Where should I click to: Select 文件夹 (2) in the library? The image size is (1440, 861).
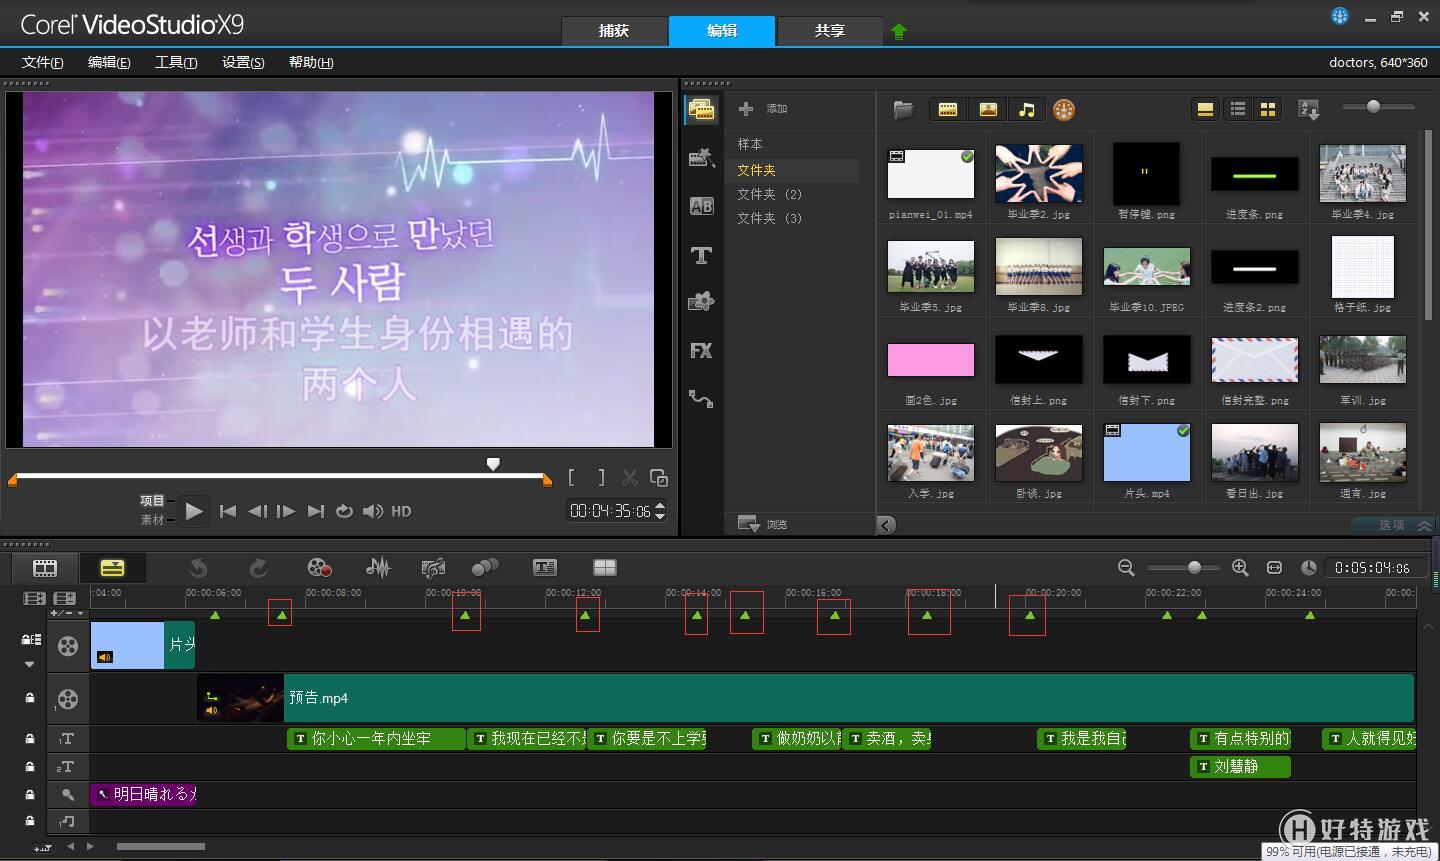[x=770, y=194]
